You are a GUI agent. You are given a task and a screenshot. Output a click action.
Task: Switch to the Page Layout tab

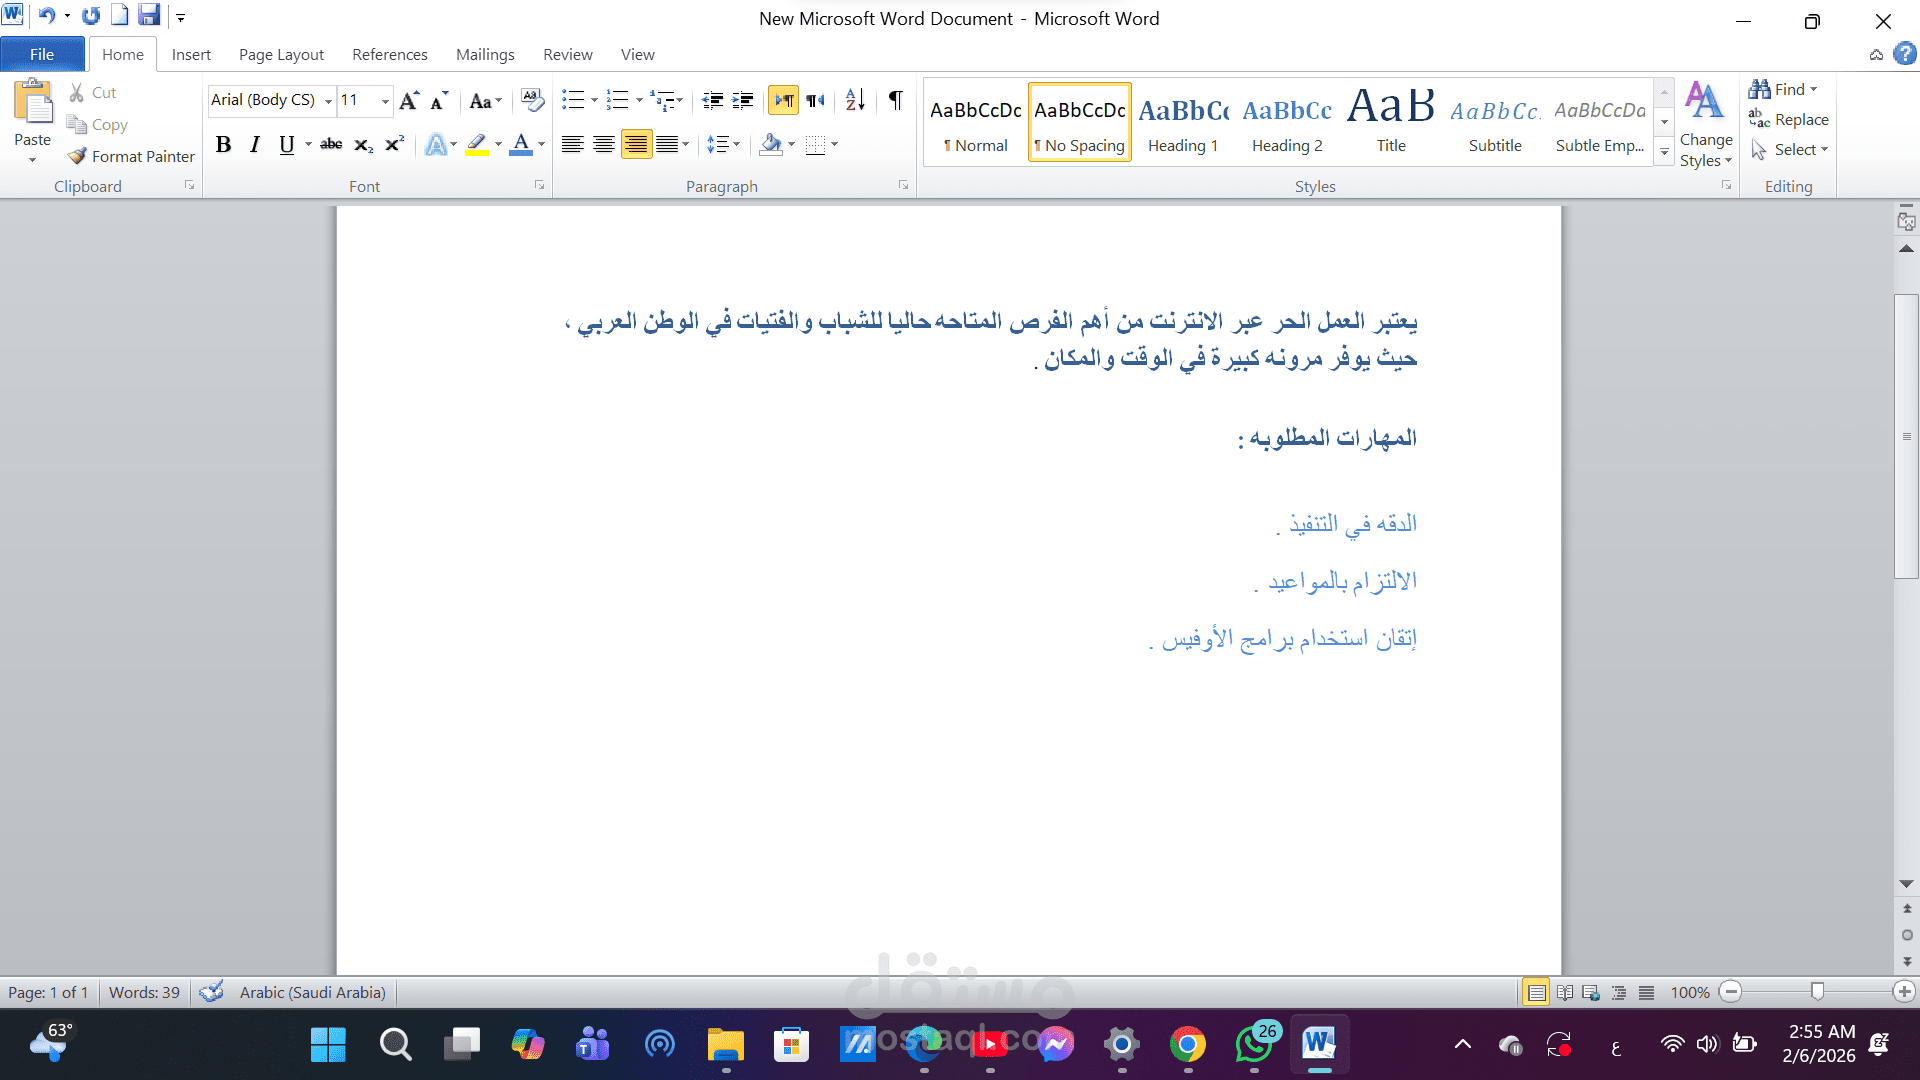[x=281, y=54]
